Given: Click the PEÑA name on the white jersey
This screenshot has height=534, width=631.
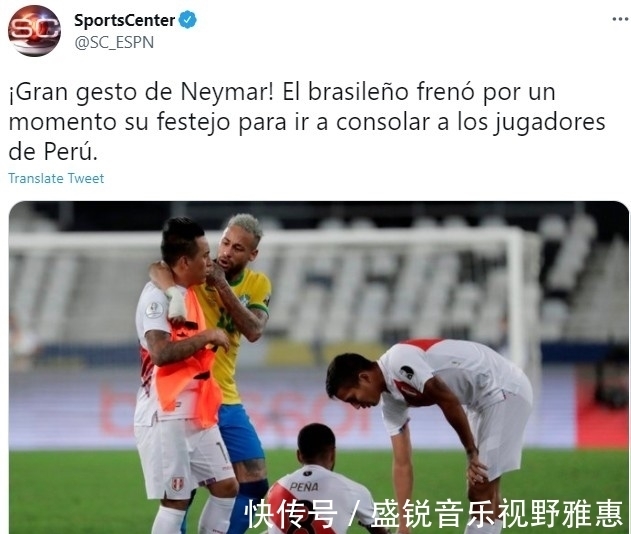Looking at the screenshot, I should [304, 487].
